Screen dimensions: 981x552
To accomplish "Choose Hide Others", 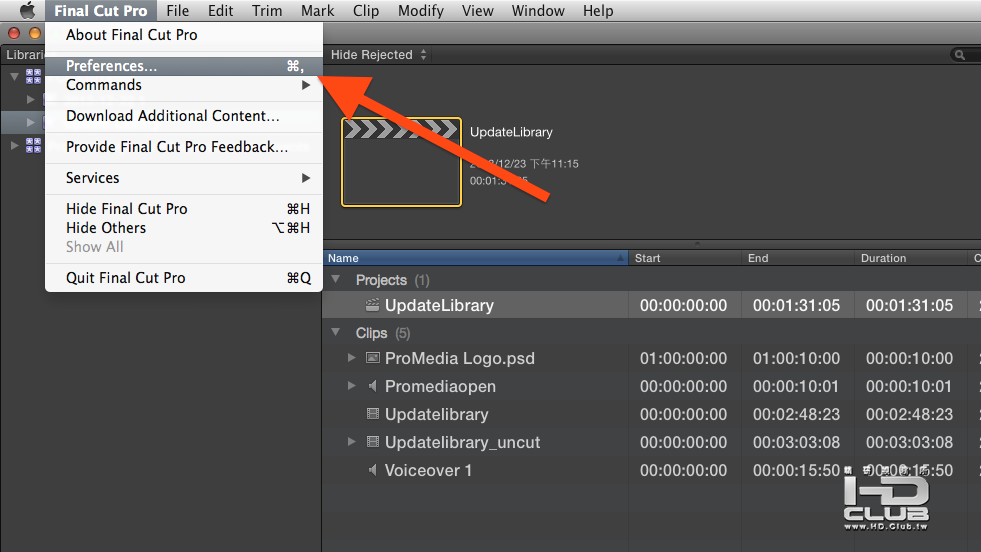I will pyautogui.click(x=184, y=228).
